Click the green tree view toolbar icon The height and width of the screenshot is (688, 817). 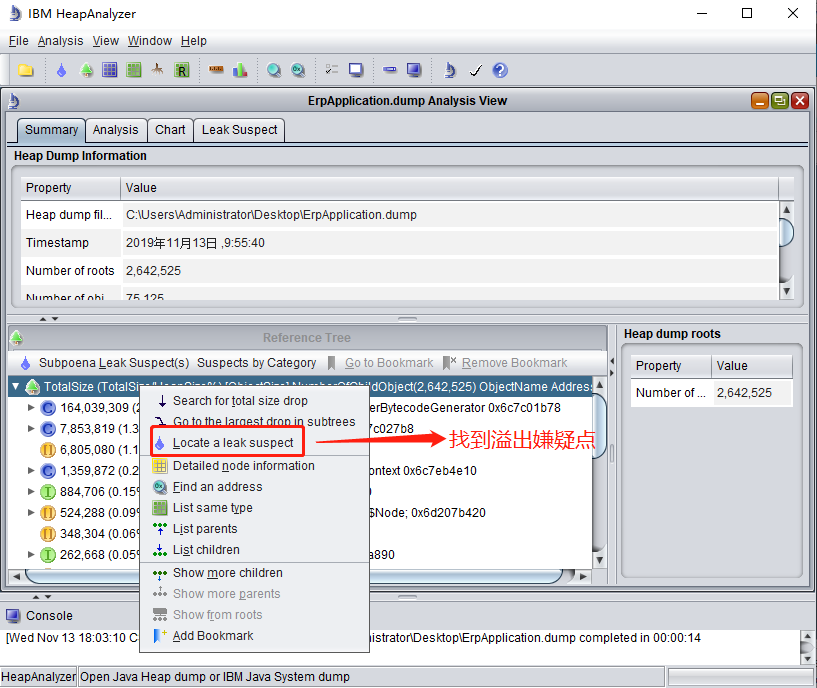(x=86, y=70)
